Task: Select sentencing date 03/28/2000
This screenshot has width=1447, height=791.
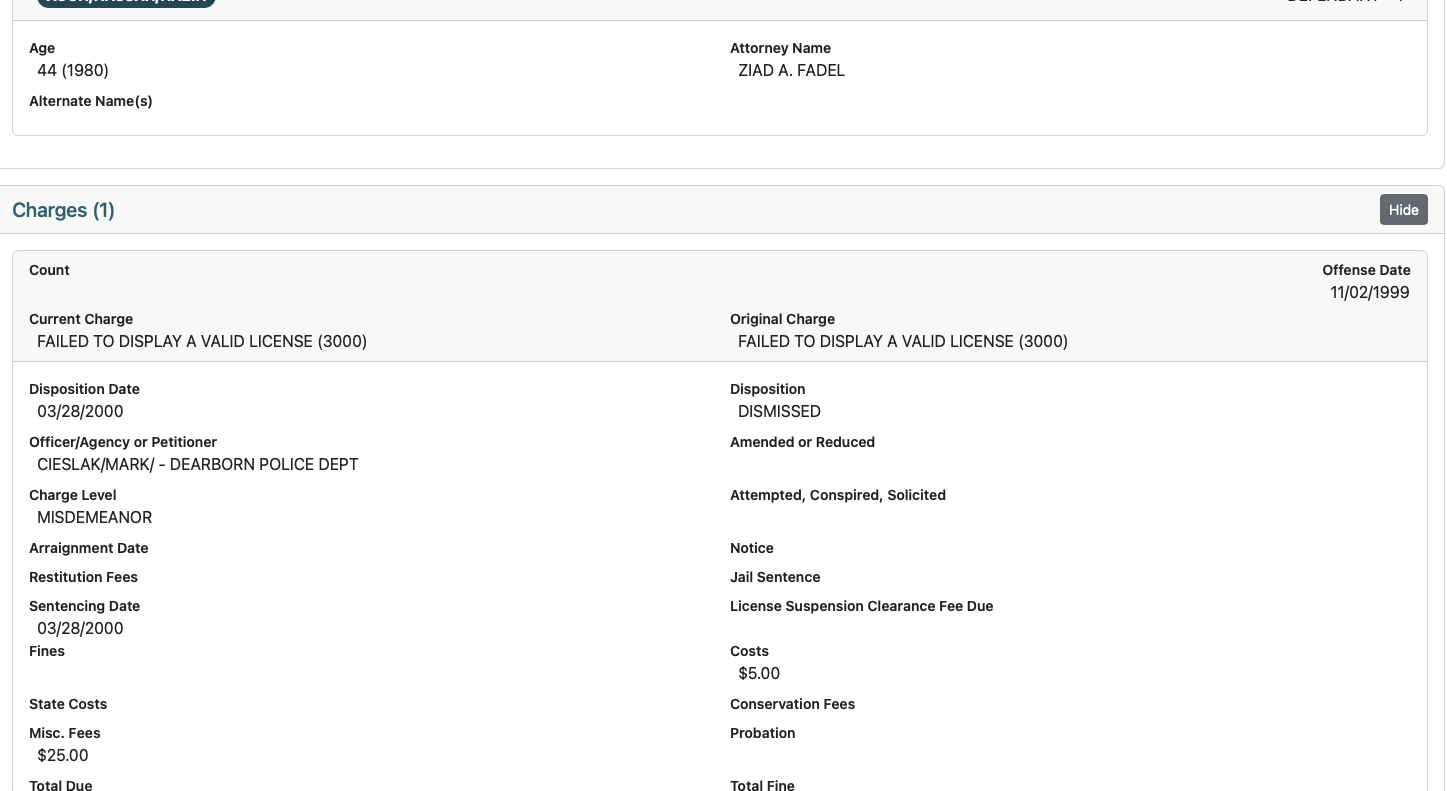Action: 80,628
